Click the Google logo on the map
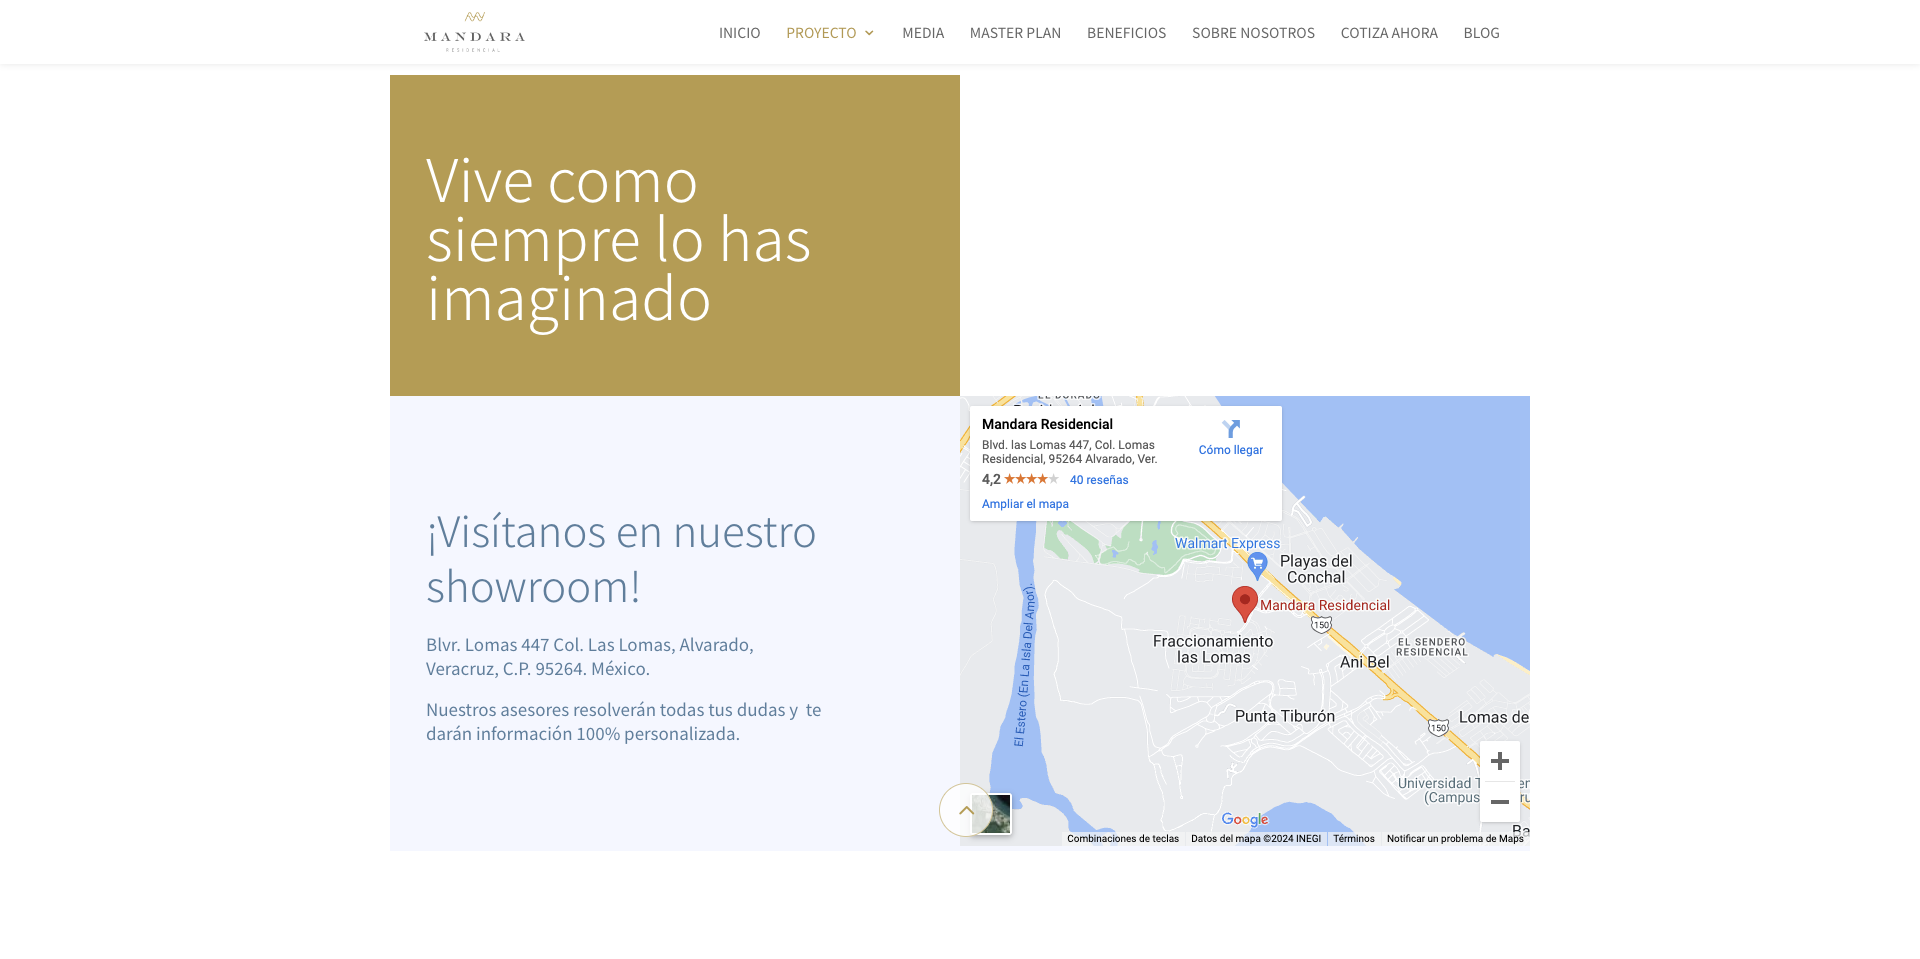Image resolution: width=1920 pixels, height=959 pixels. click(x=1244, y=820)
